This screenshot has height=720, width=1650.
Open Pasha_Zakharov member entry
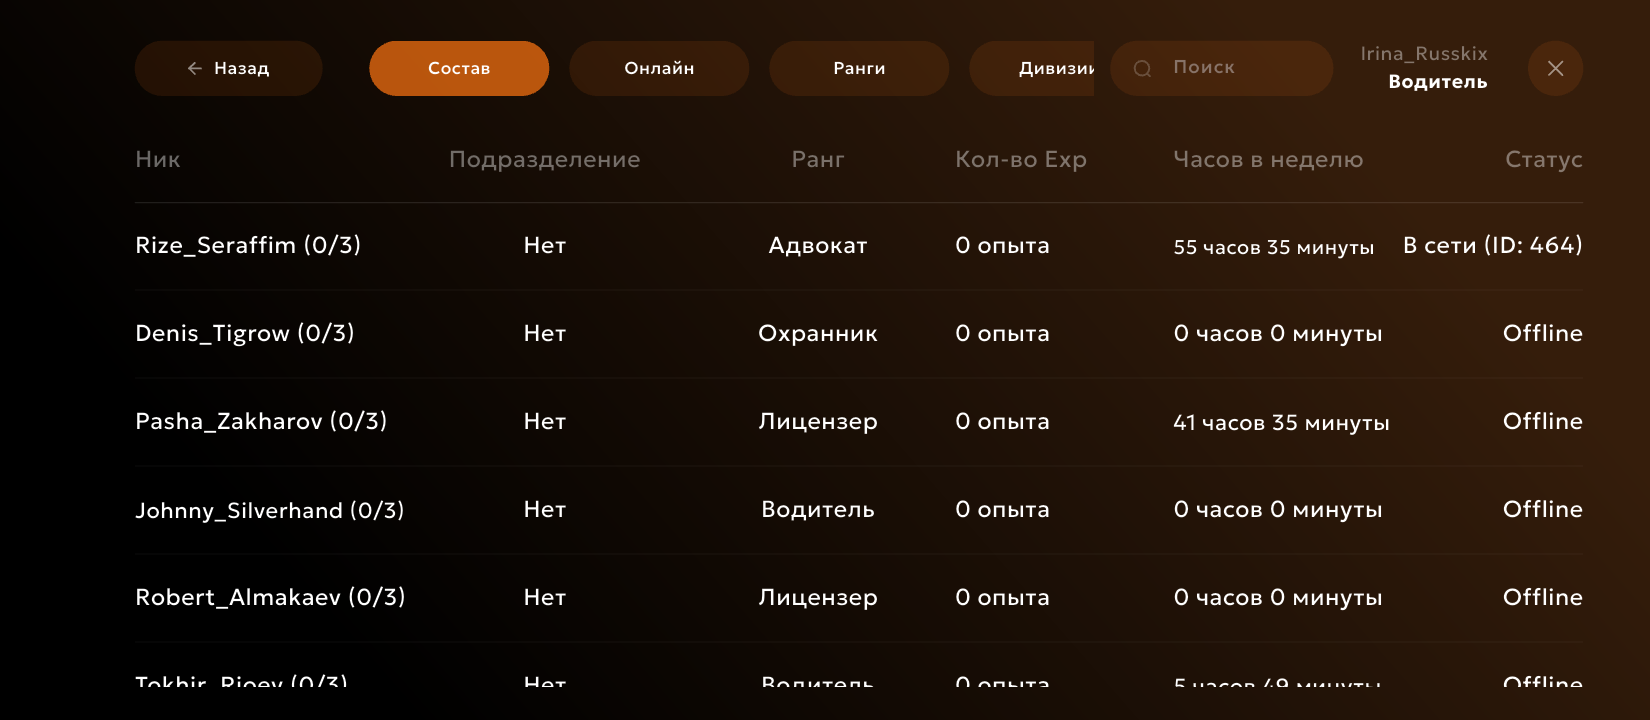tap(261, 422)
